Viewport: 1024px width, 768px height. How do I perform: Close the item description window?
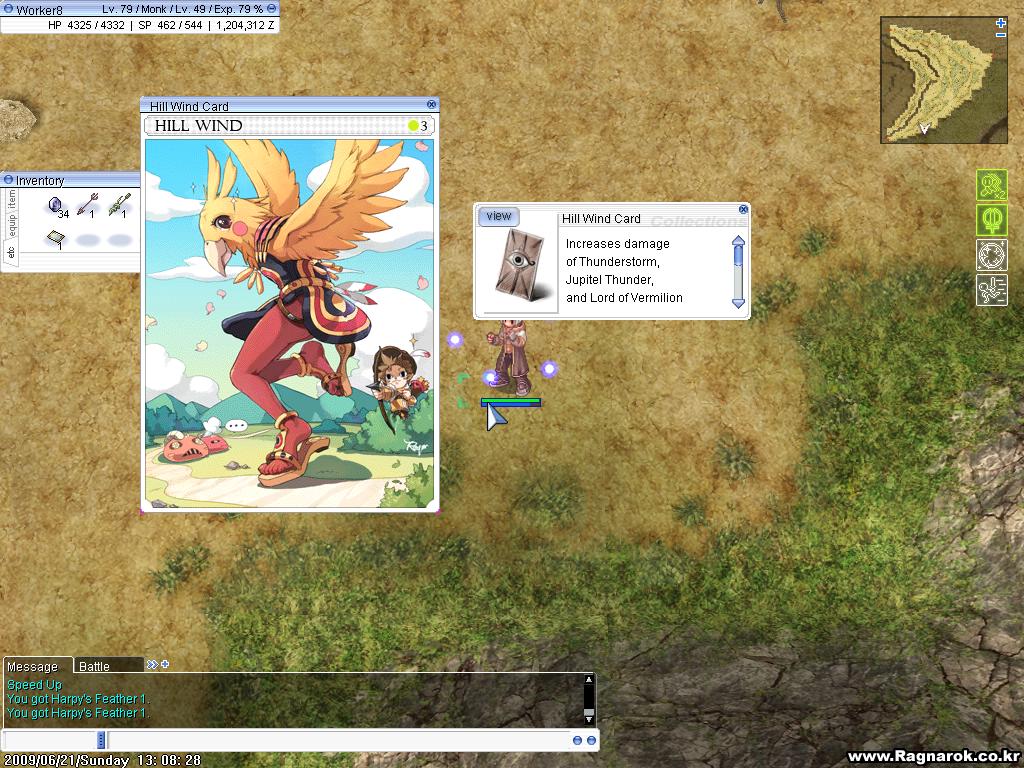(743, 210)
